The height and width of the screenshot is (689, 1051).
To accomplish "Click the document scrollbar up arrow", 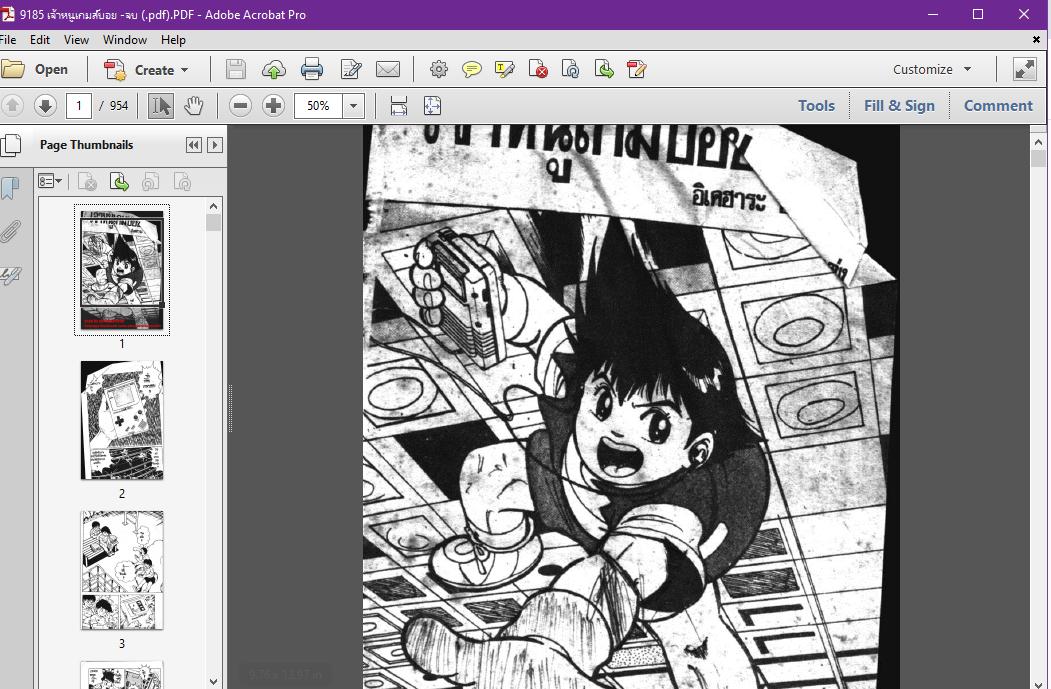I will click(x=1038, y=142).
